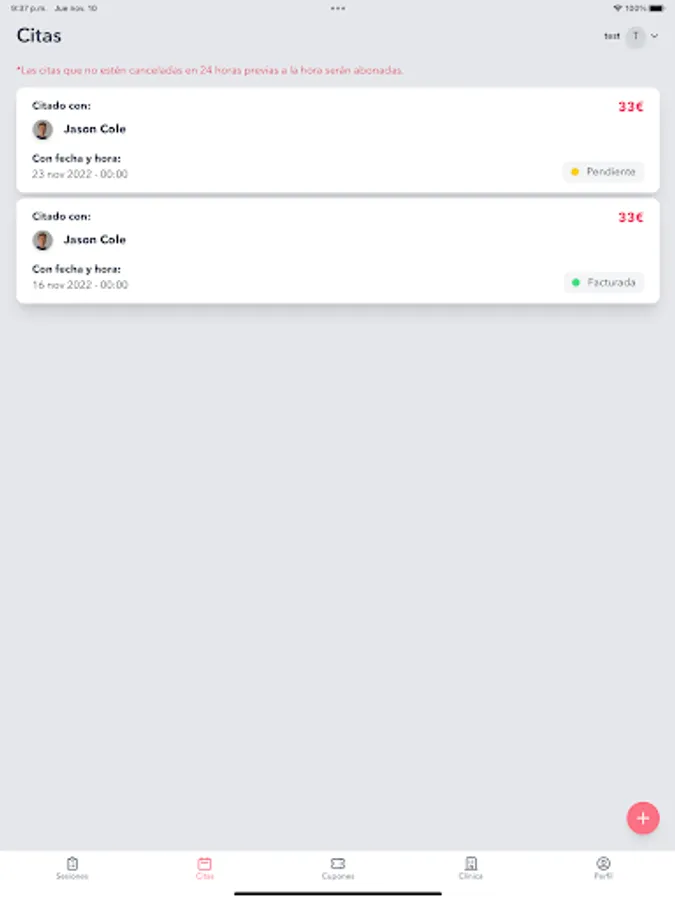675x900 pixels.
Task: Open the Sesiones tab icon
Action: tap(72, 863)
